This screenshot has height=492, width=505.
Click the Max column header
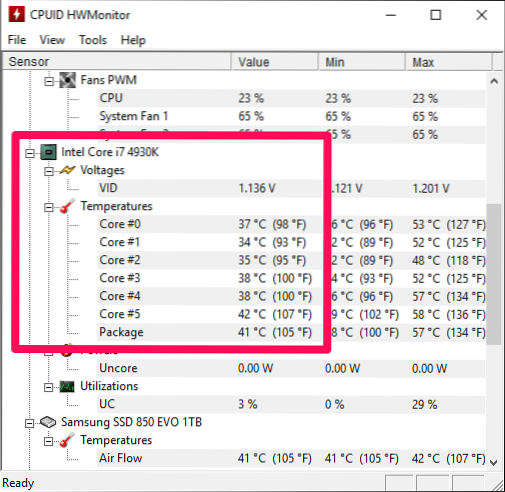tap(449, 62)
